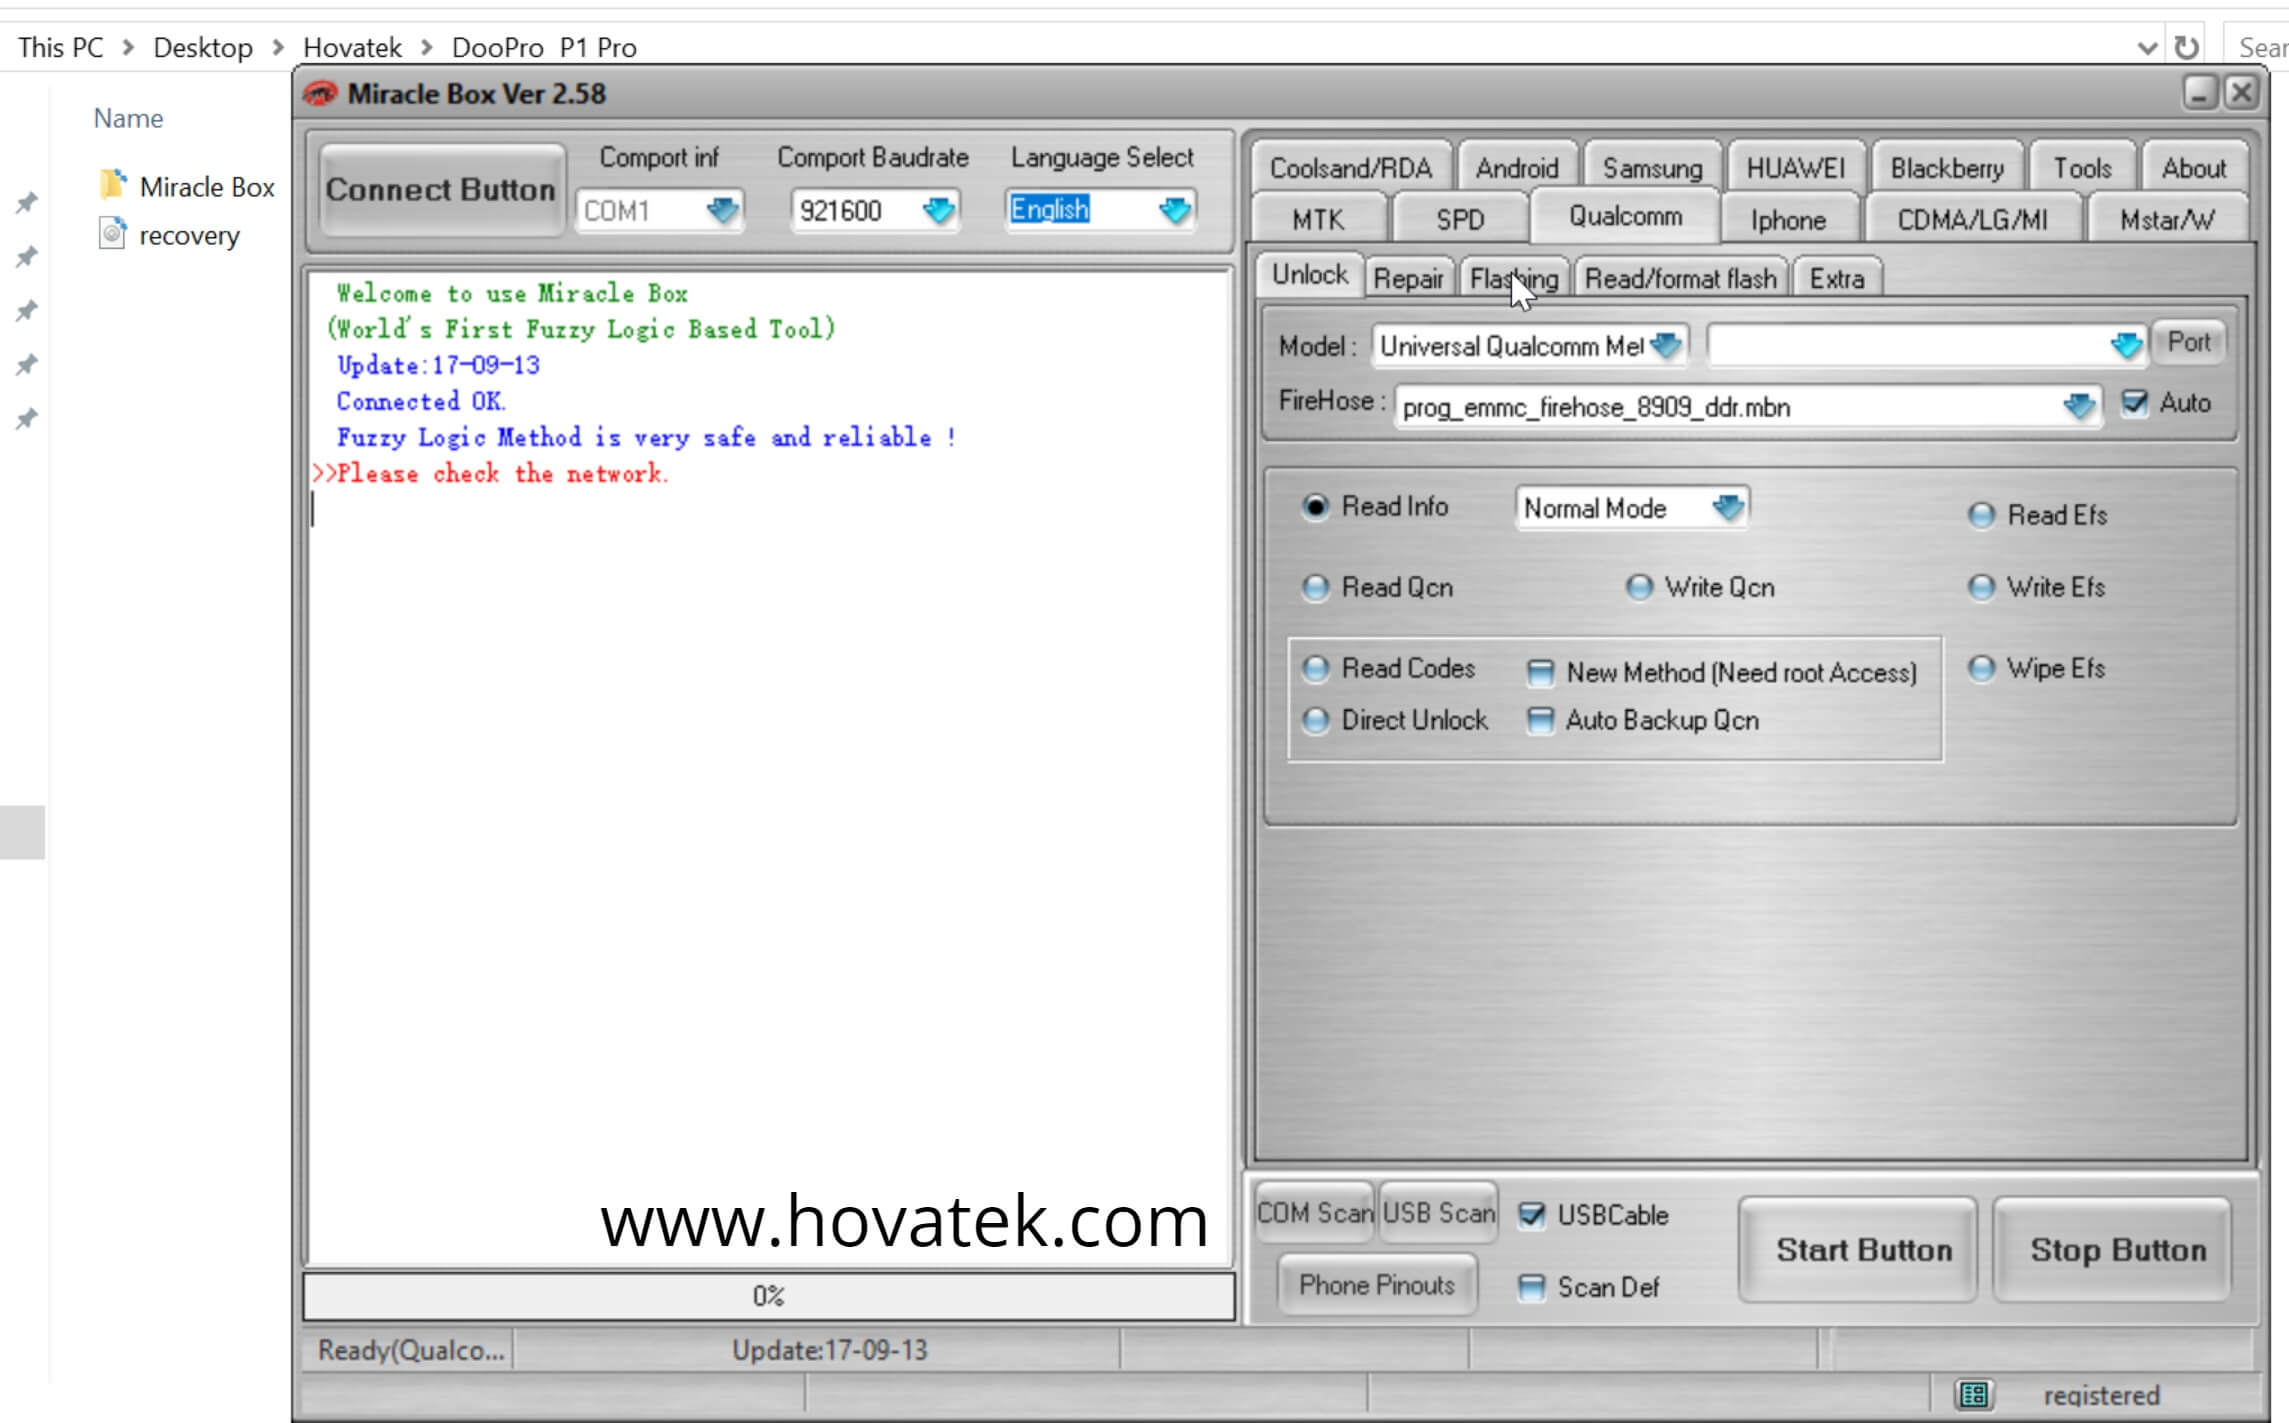Click the first pin icon in Explorer sidebar
2289x1423 pixels.
coord(27,203)
